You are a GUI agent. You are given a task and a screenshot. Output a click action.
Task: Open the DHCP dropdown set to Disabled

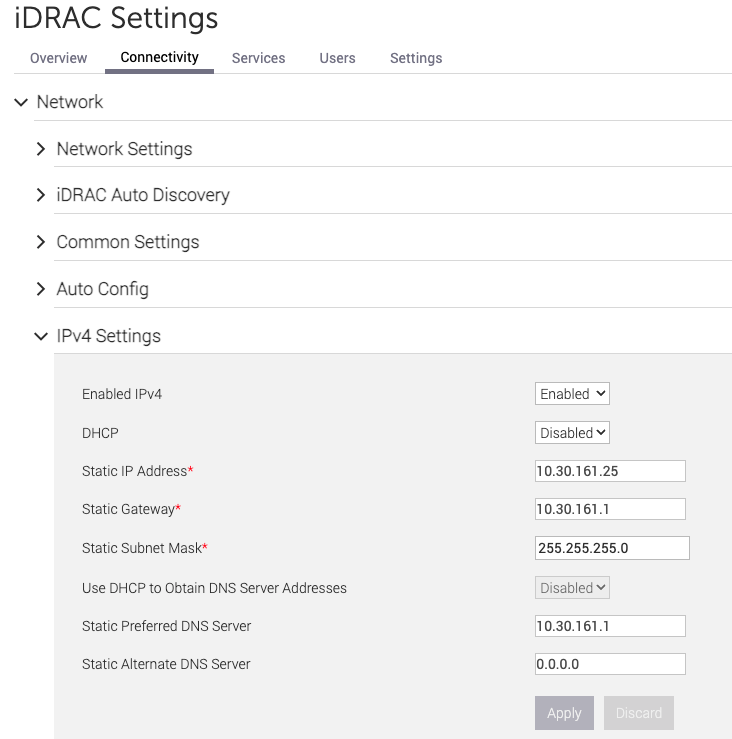click(x=572, y=433)
